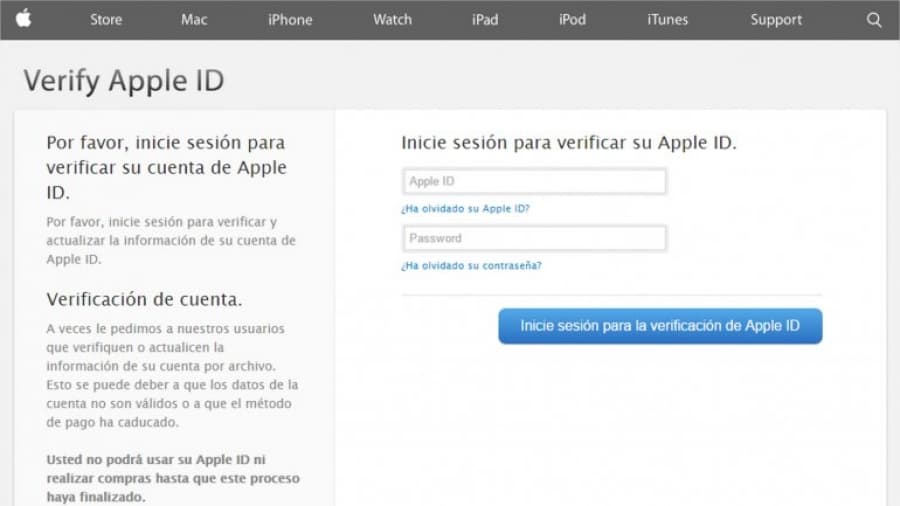Go to the Mac section
Image resolution: width=900 pixels, height=506 pixels.
(x=194, y=20)
